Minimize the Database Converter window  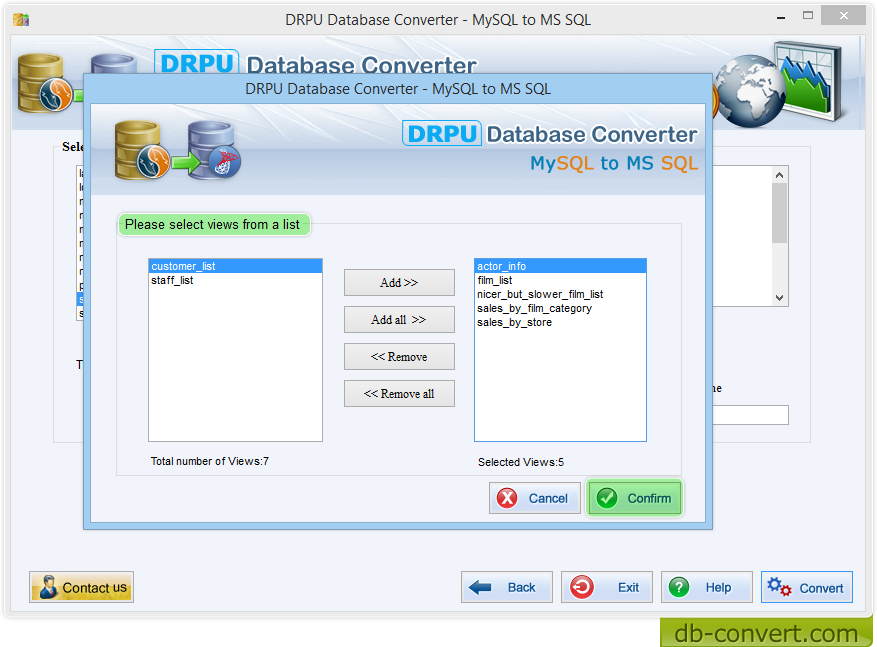point(781,17)
